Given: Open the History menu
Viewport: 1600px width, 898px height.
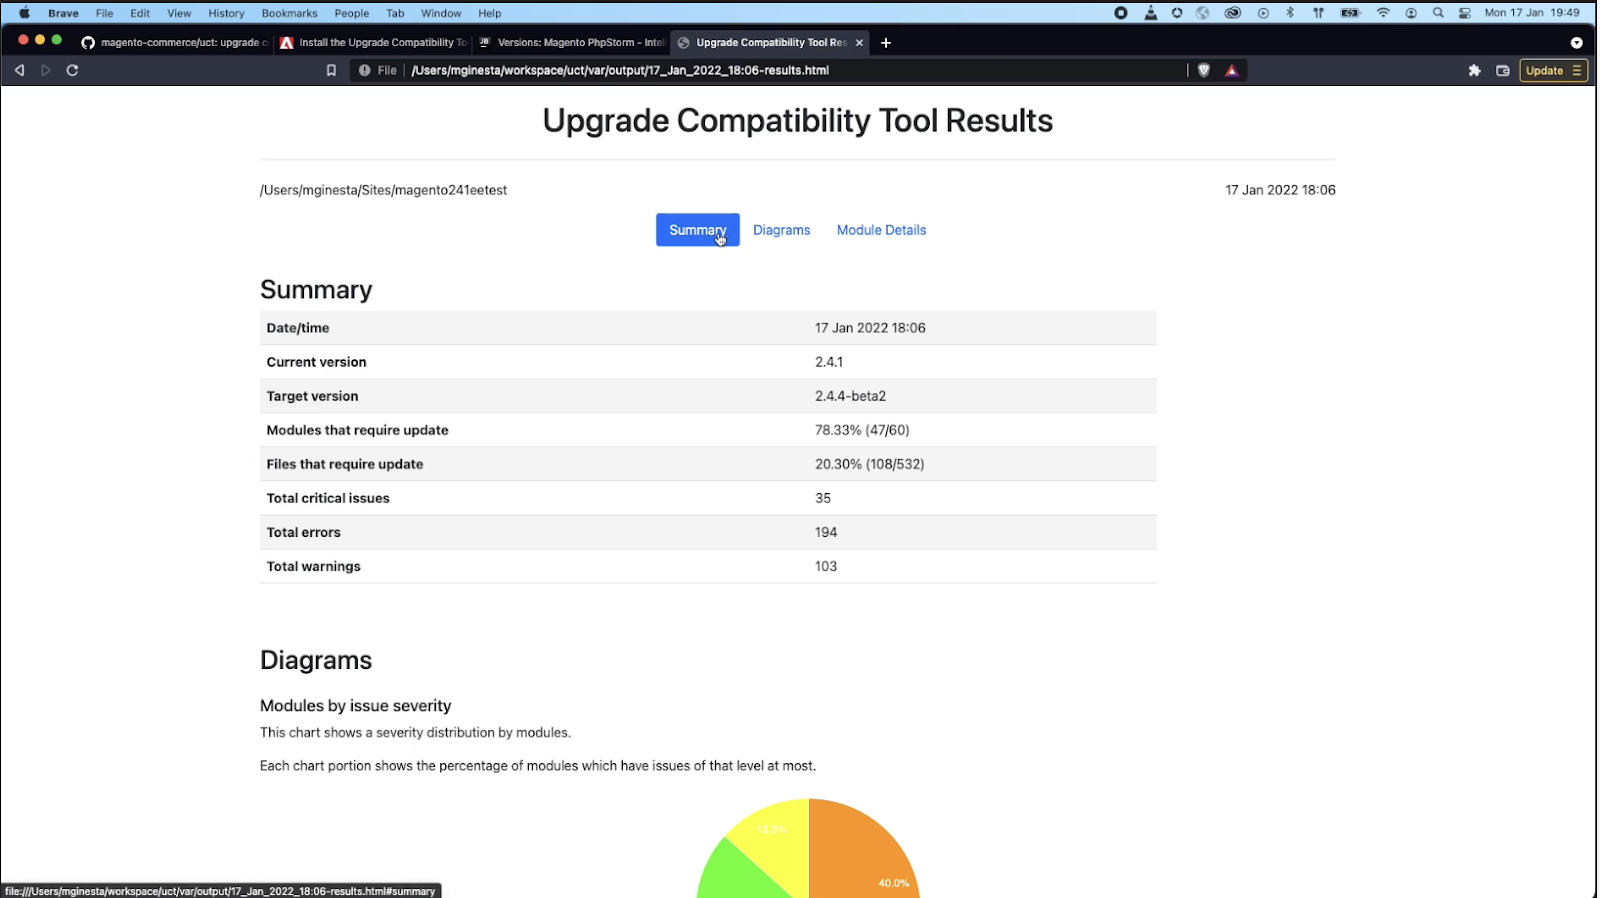Looking at the screenshot, I should pyautogui.click(x=226, y=13).
